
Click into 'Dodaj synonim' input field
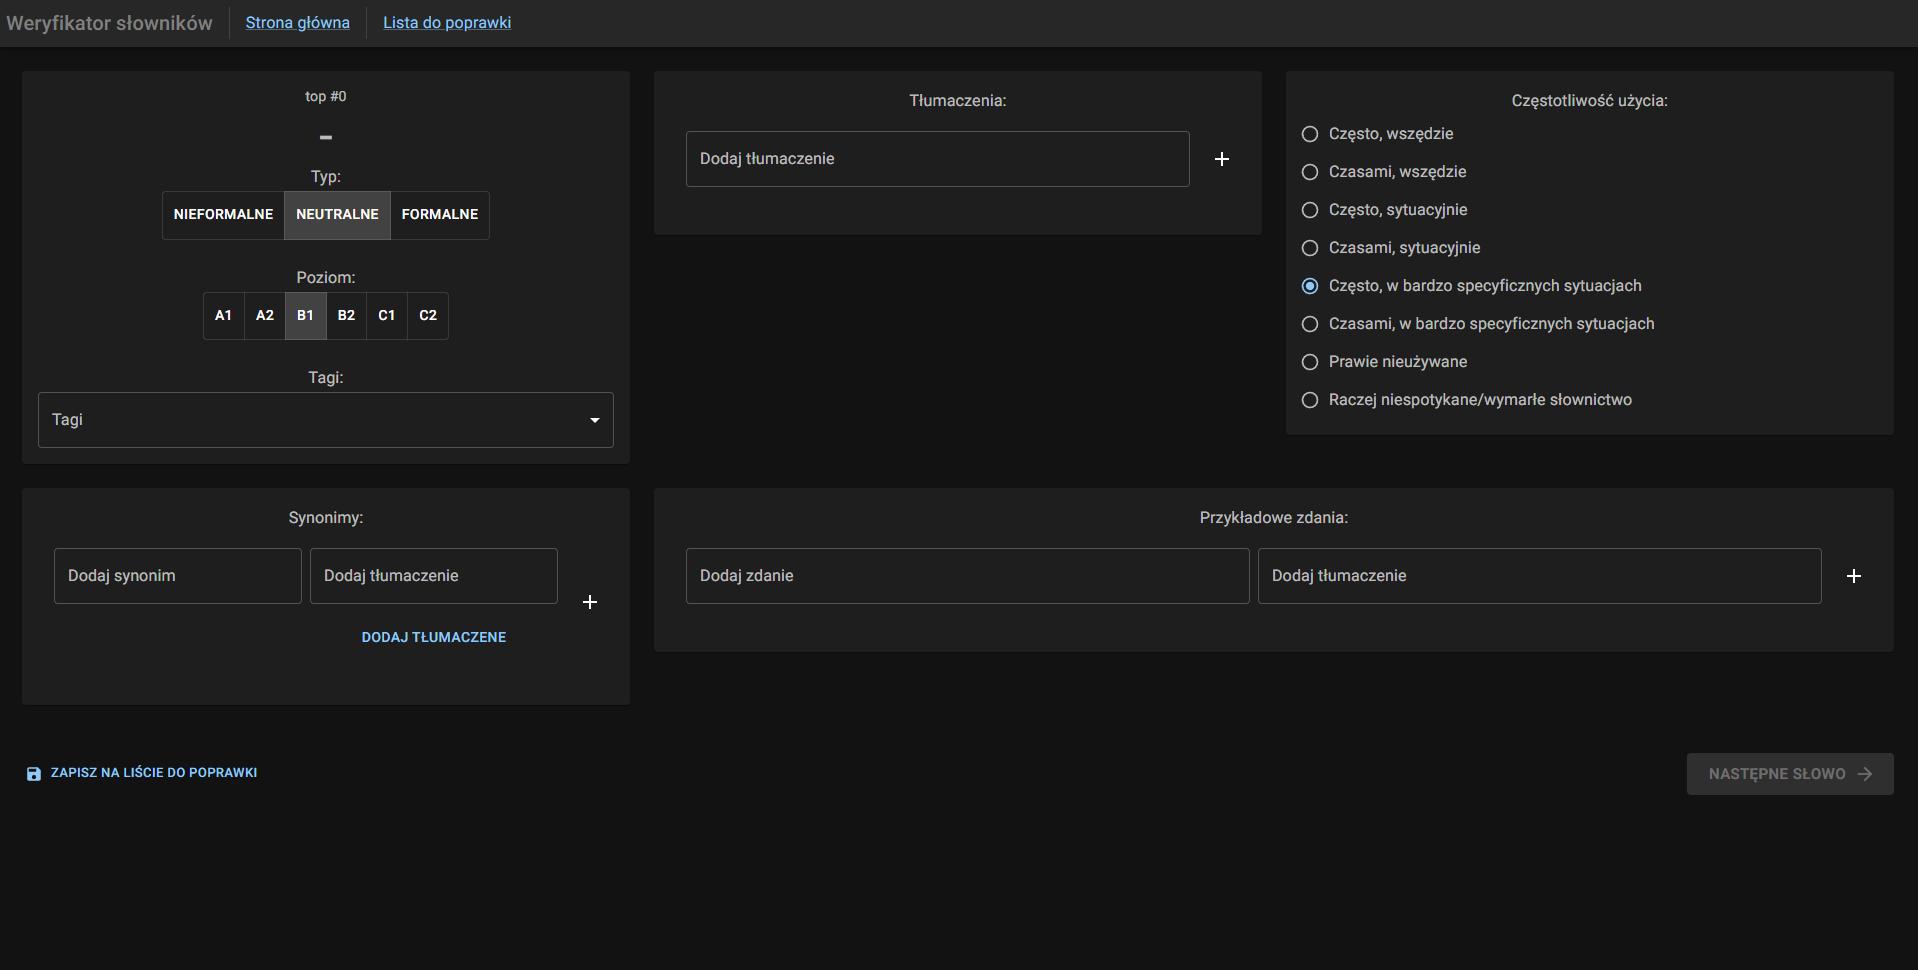point(177,576)
